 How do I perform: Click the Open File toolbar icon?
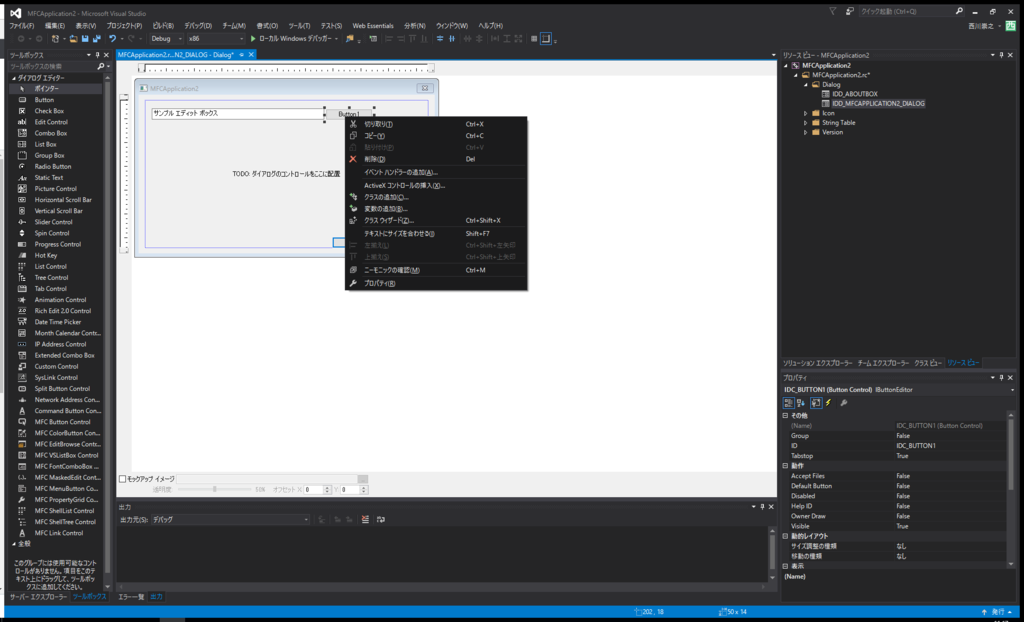tap(73, 39)
